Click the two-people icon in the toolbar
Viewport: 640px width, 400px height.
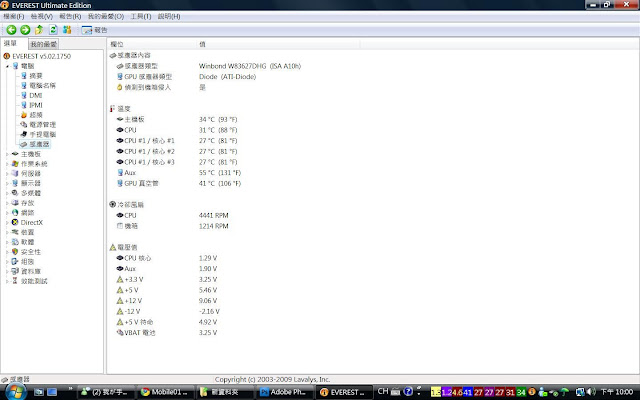67,30
